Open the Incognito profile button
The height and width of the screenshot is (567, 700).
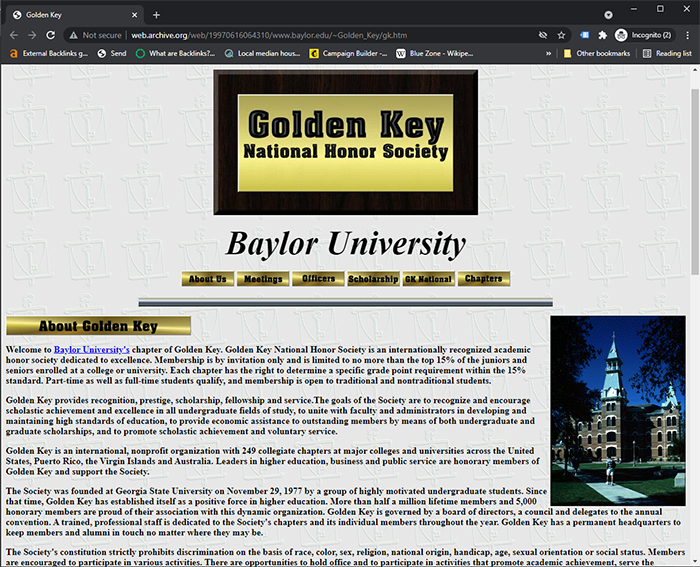pos(644,35)
